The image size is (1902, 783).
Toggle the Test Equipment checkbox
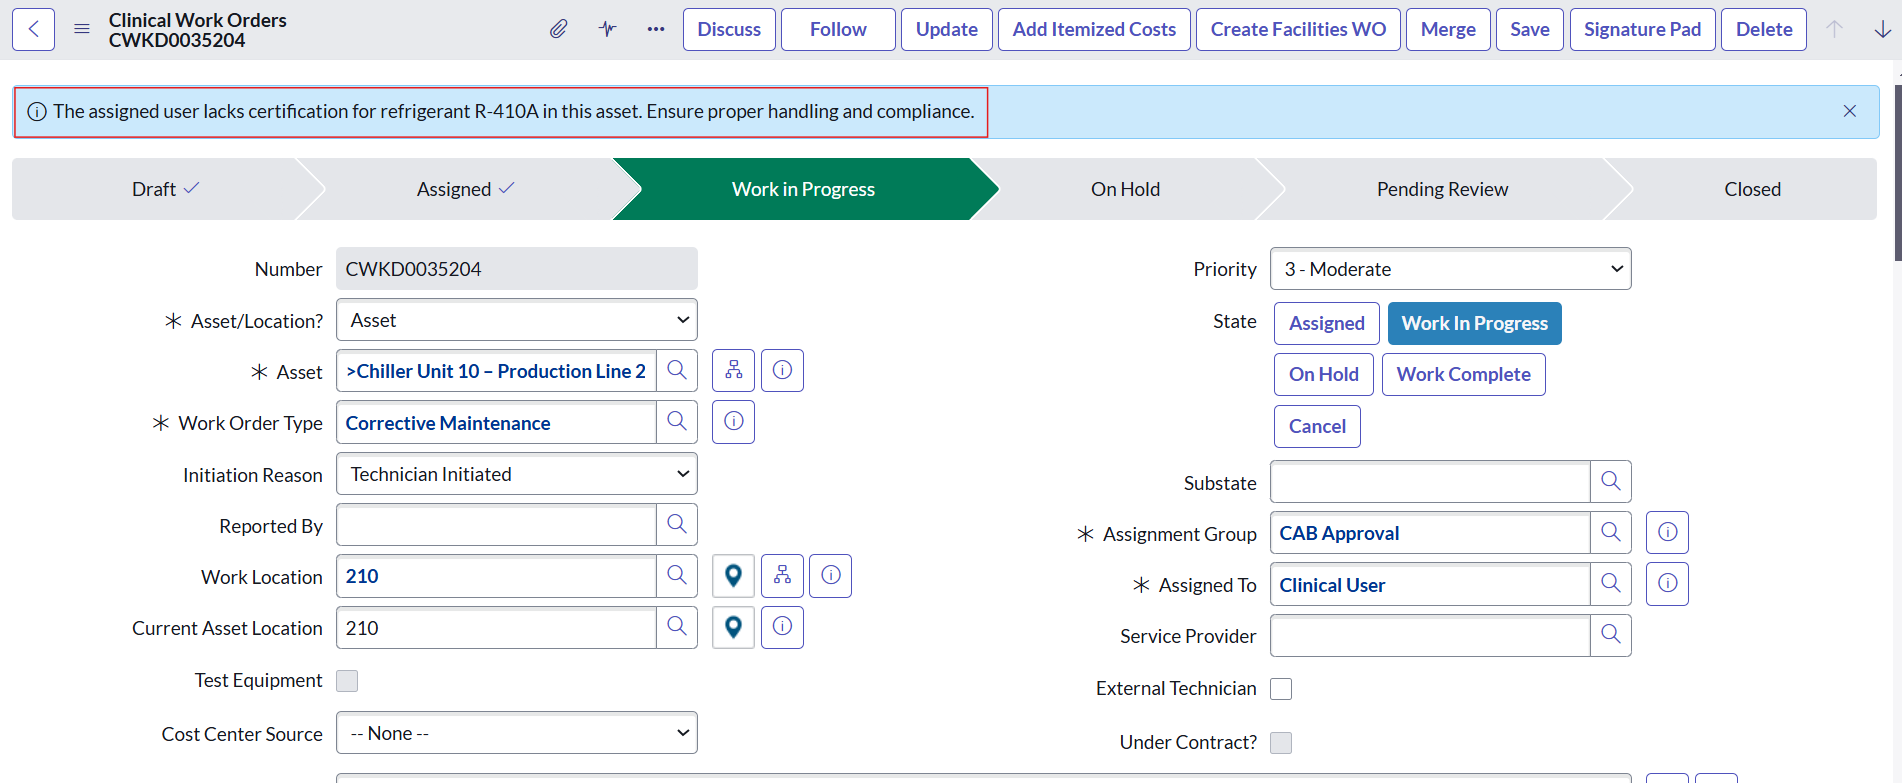pyautogui.click(x=347, y=681)
